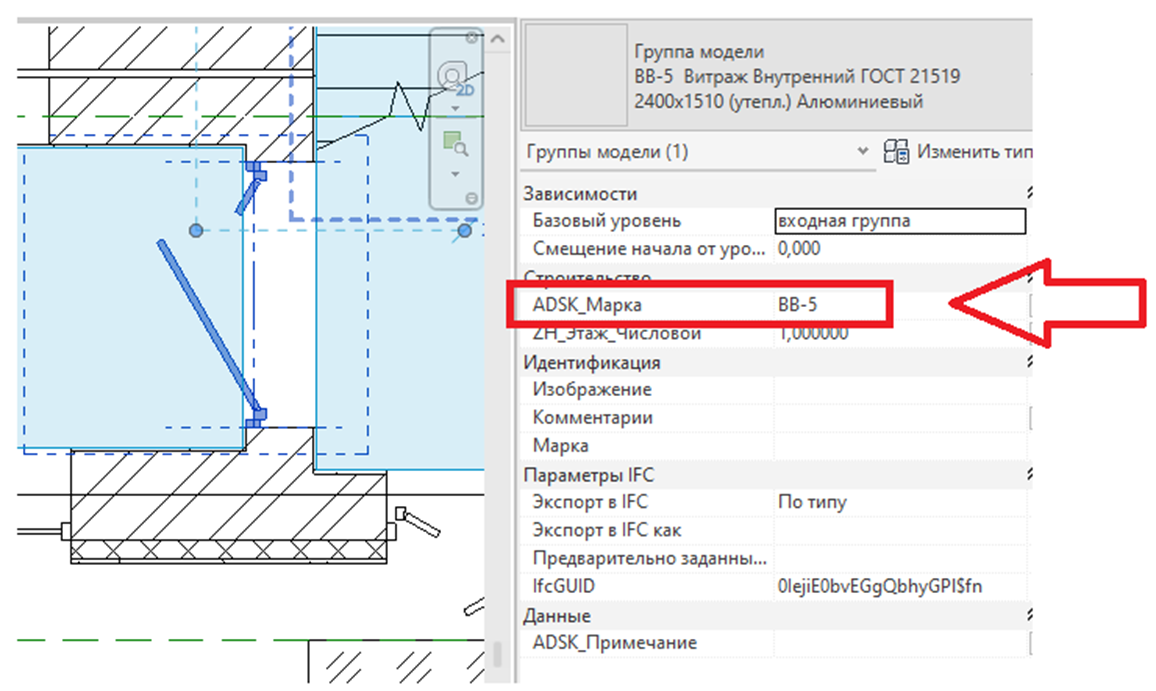Click the Экспорт в IFC как value cell
The width and height of the screenshot is (1156, 691).
coord(900,530)
